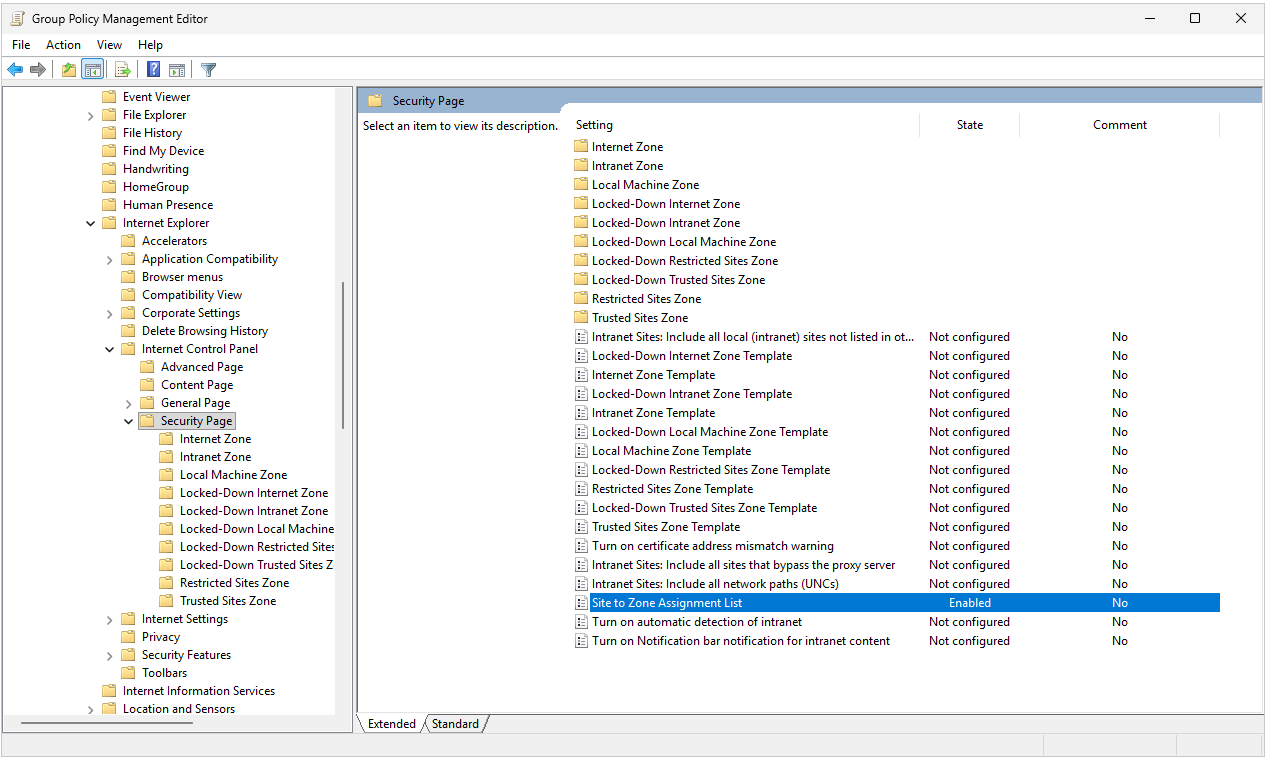Select Browser menus tree item
1266x759 pixels.
(x=182, y=277)
